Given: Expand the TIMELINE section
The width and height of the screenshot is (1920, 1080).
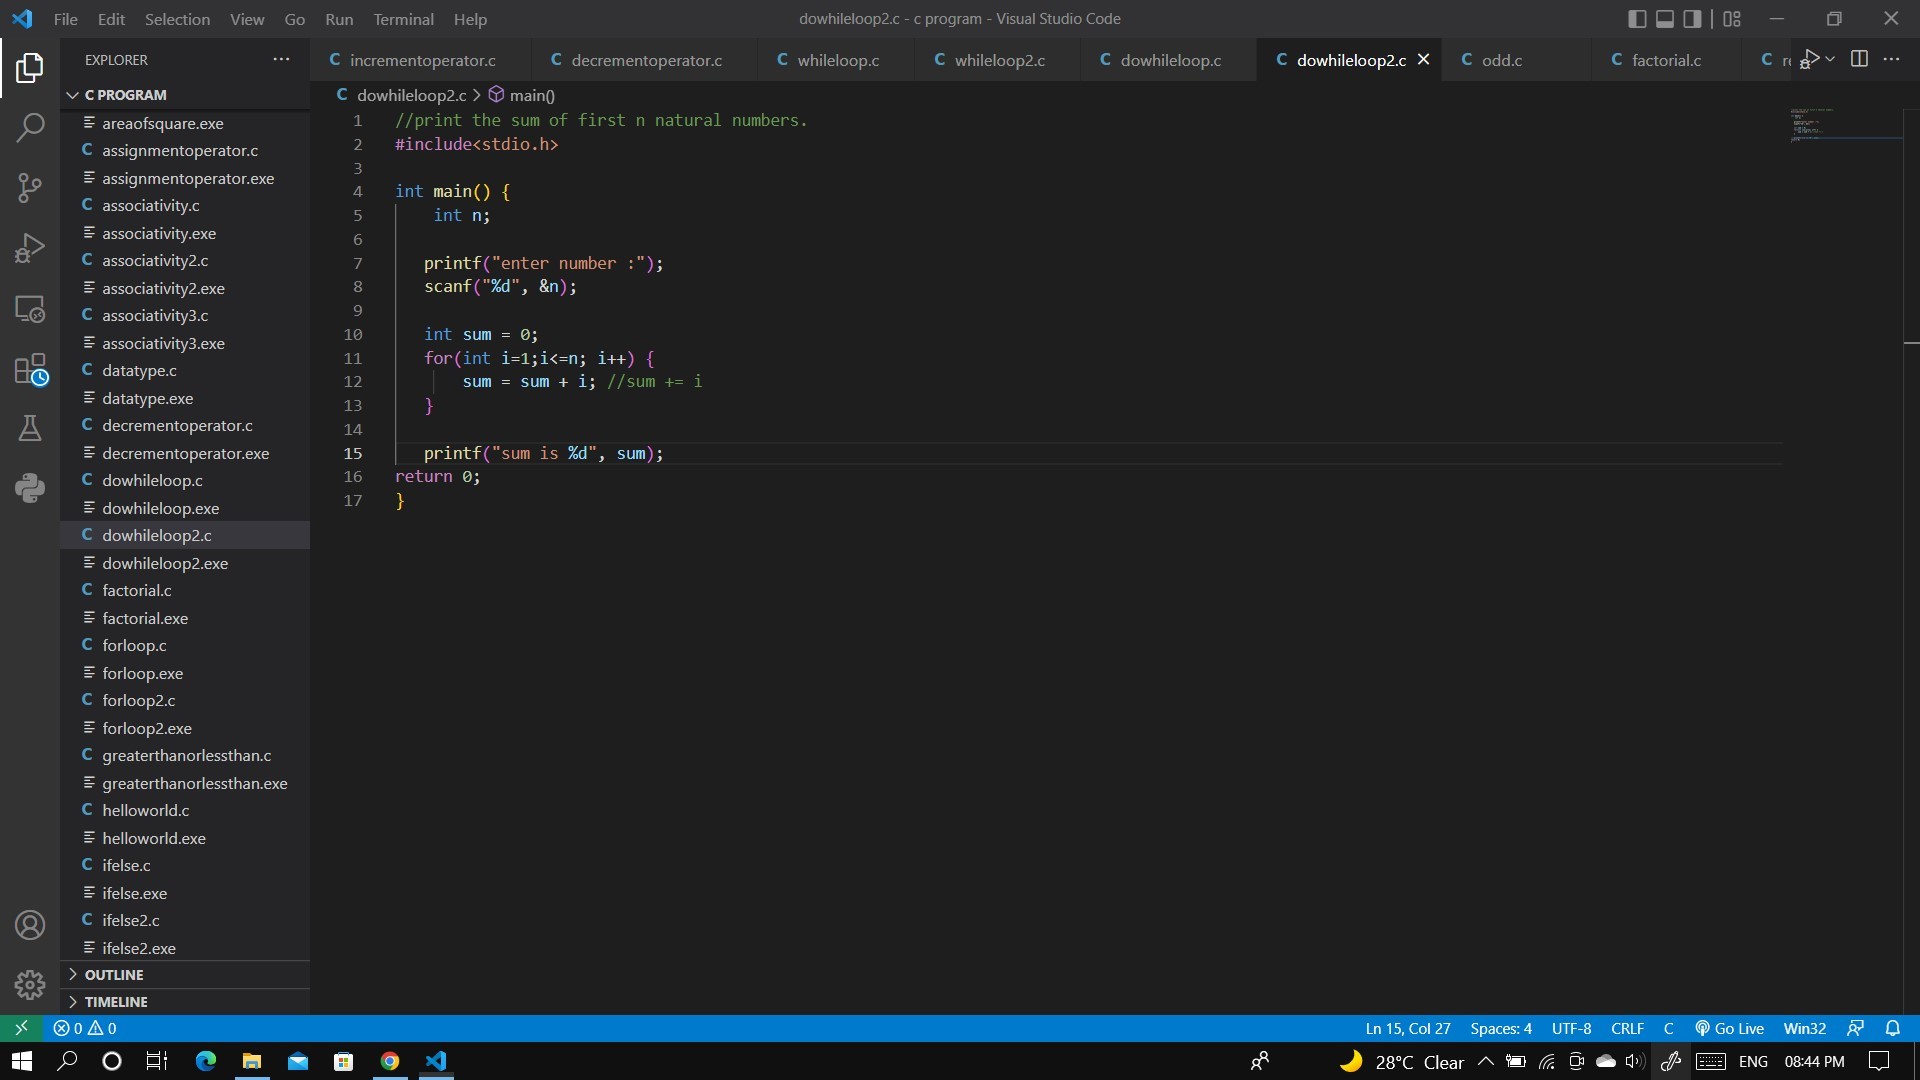Looking at the screenshot, I should pos(115,1002).
